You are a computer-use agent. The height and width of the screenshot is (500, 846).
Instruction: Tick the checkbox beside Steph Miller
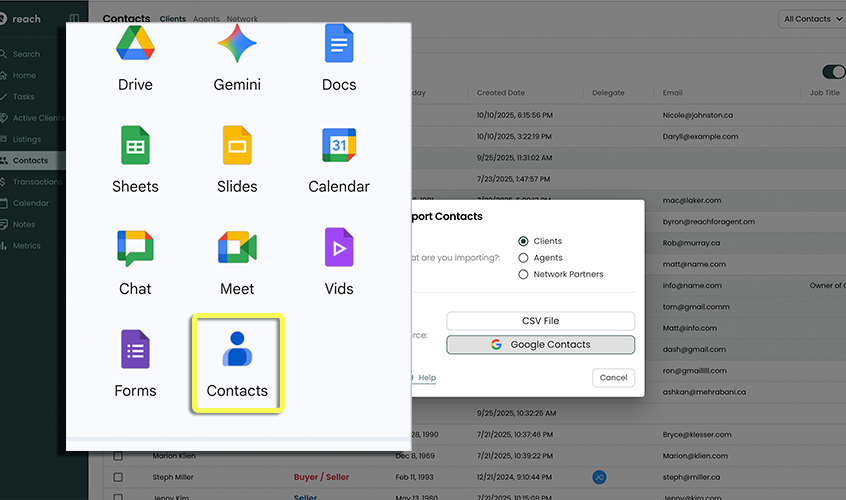tap(118, 477)
